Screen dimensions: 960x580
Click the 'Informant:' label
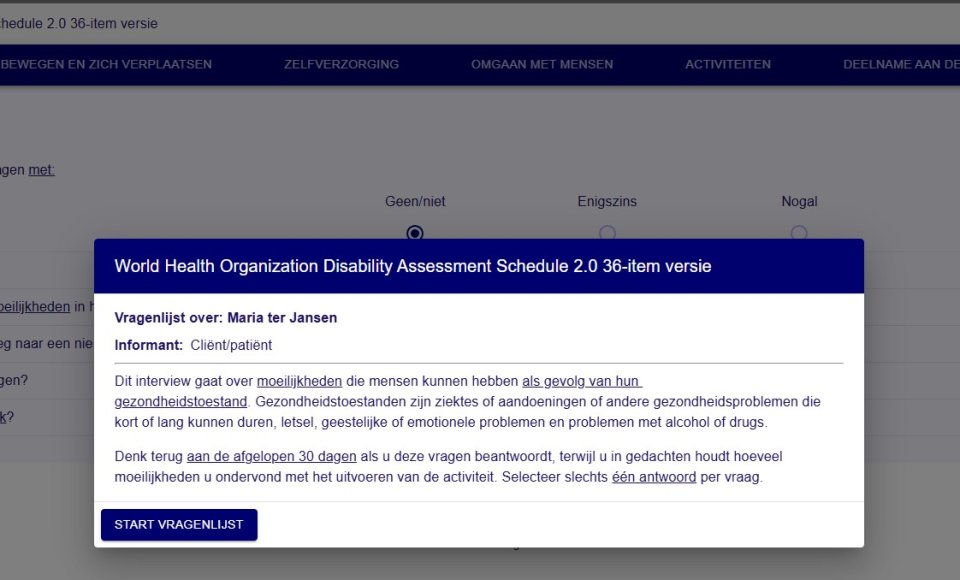(x=149, y=345)
